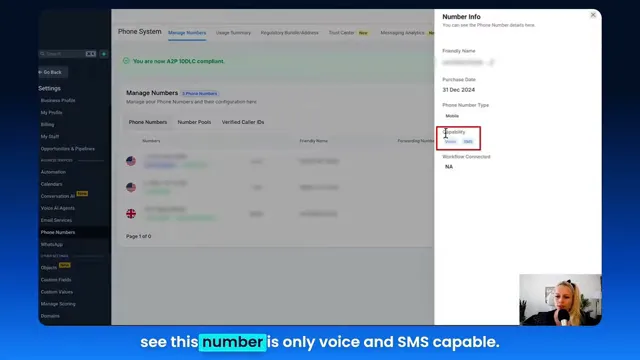The image size is (640, 360).
Task: Open Business Profile settings
Action: (58, 100)
